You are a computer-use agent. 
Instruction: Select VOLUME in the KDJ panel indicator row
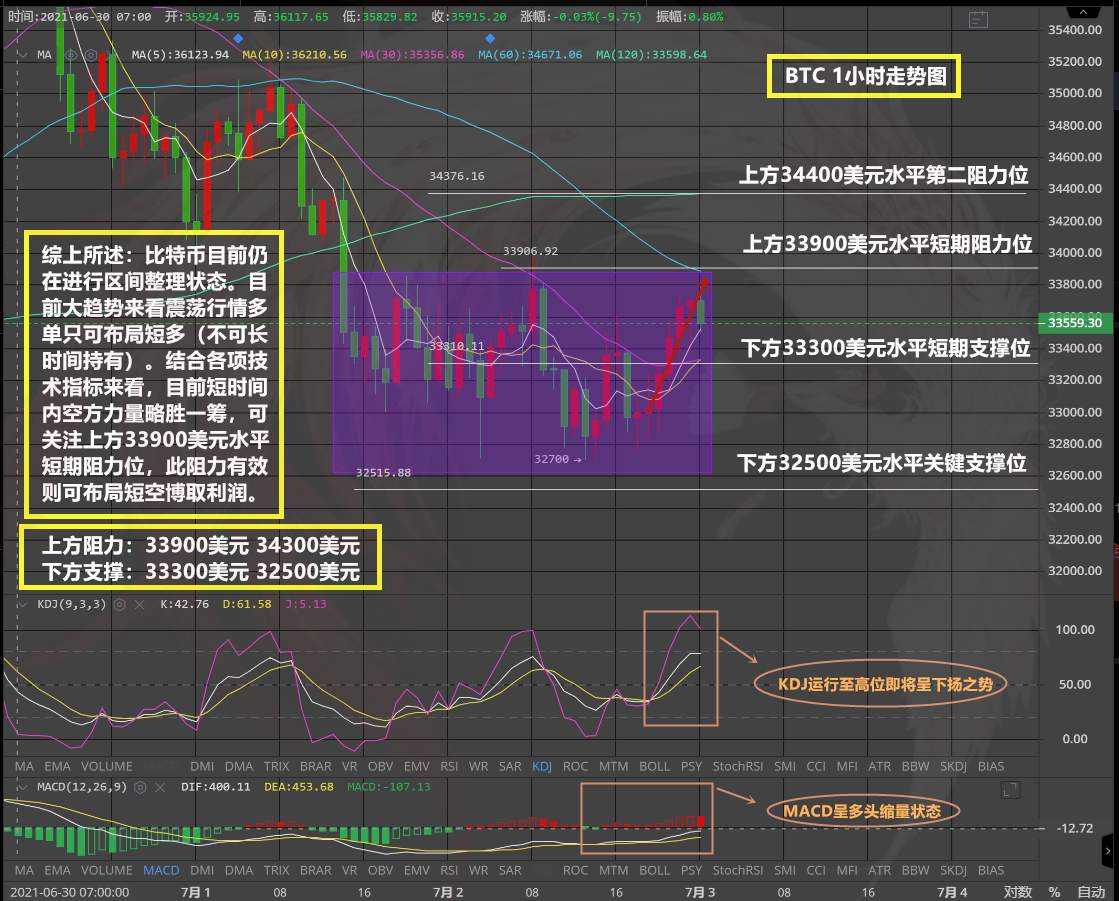[106, 766]
